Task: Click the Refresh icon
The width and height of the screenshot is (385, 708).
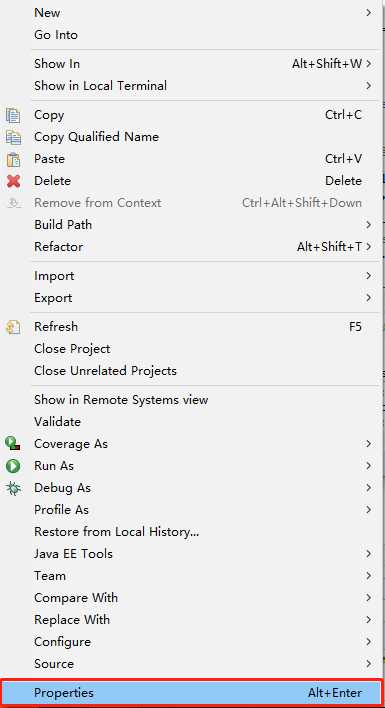Action: tap(13, 327)
